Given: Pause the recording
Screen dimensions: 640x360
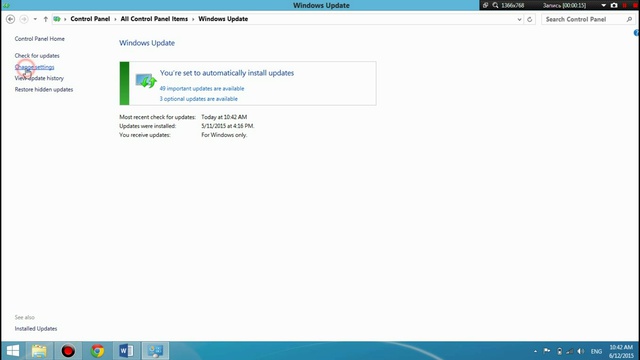Looking at the screenshot, I should click(x=624, y=5).
